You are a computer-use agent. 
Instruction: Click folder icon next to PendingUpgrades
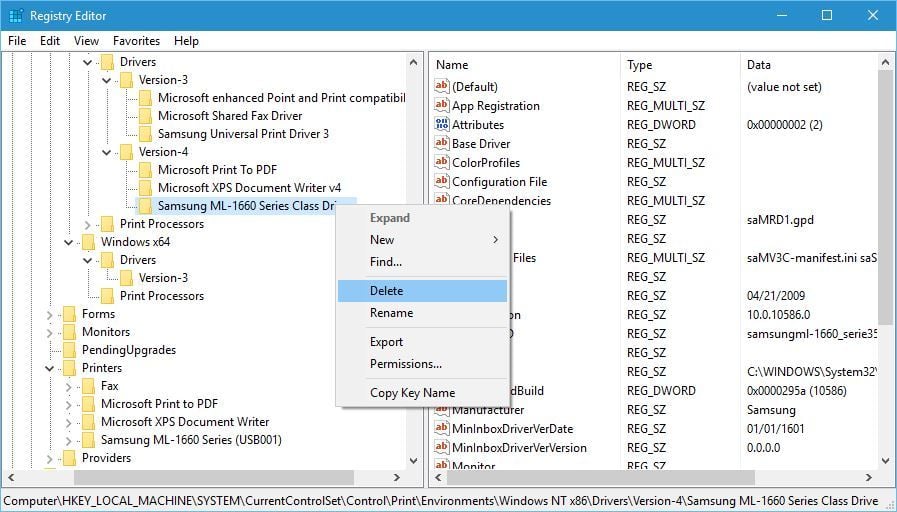[69, 350]
